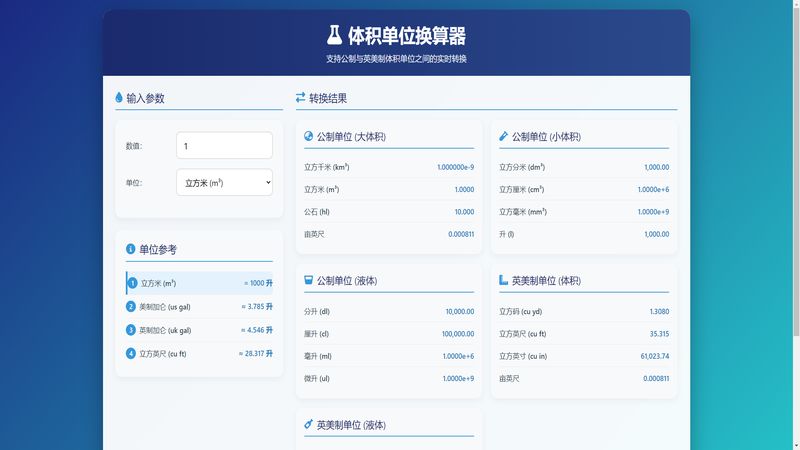The image size is (800, 450).
Task: Click the 数值 input field
Action: [x=224, y=145]
